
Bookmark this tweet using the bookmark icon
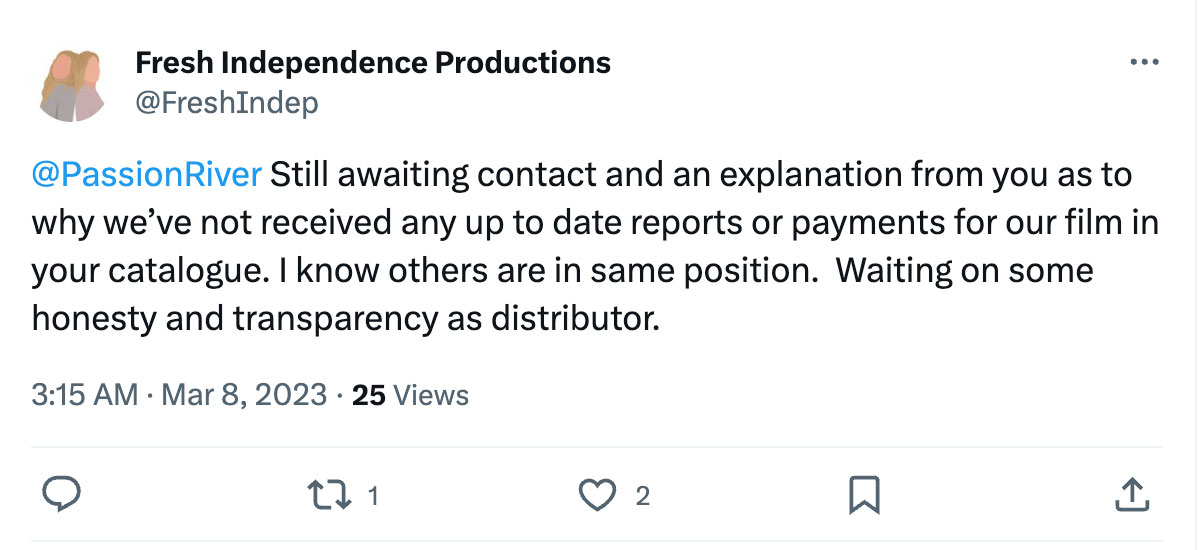pyautogui.click(x=864, y=496)
